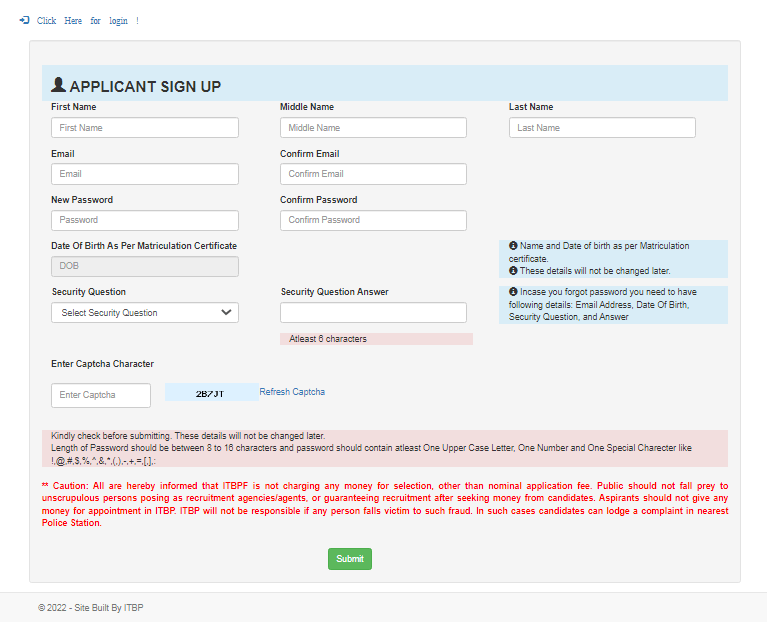Click the applicant user icon in header

tap(58, 86)
